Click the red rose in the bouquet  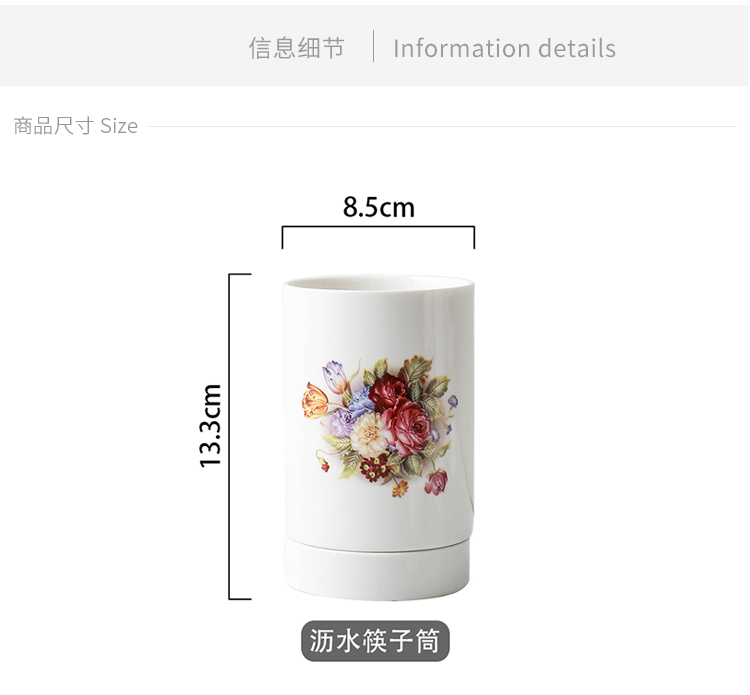(409, 426)
